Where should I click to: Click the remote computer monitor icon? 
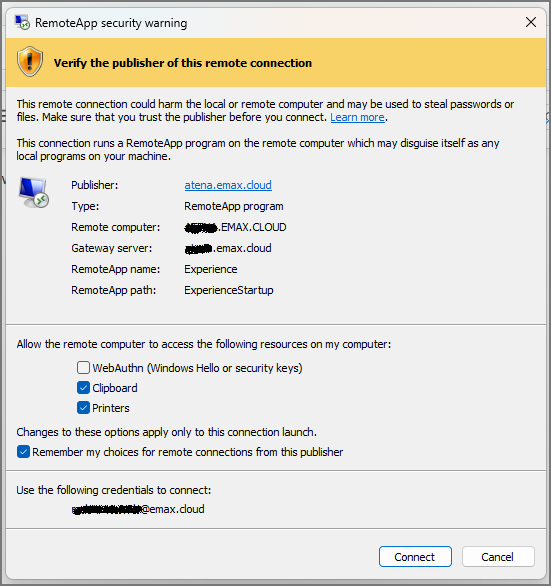tap(33, 192)
